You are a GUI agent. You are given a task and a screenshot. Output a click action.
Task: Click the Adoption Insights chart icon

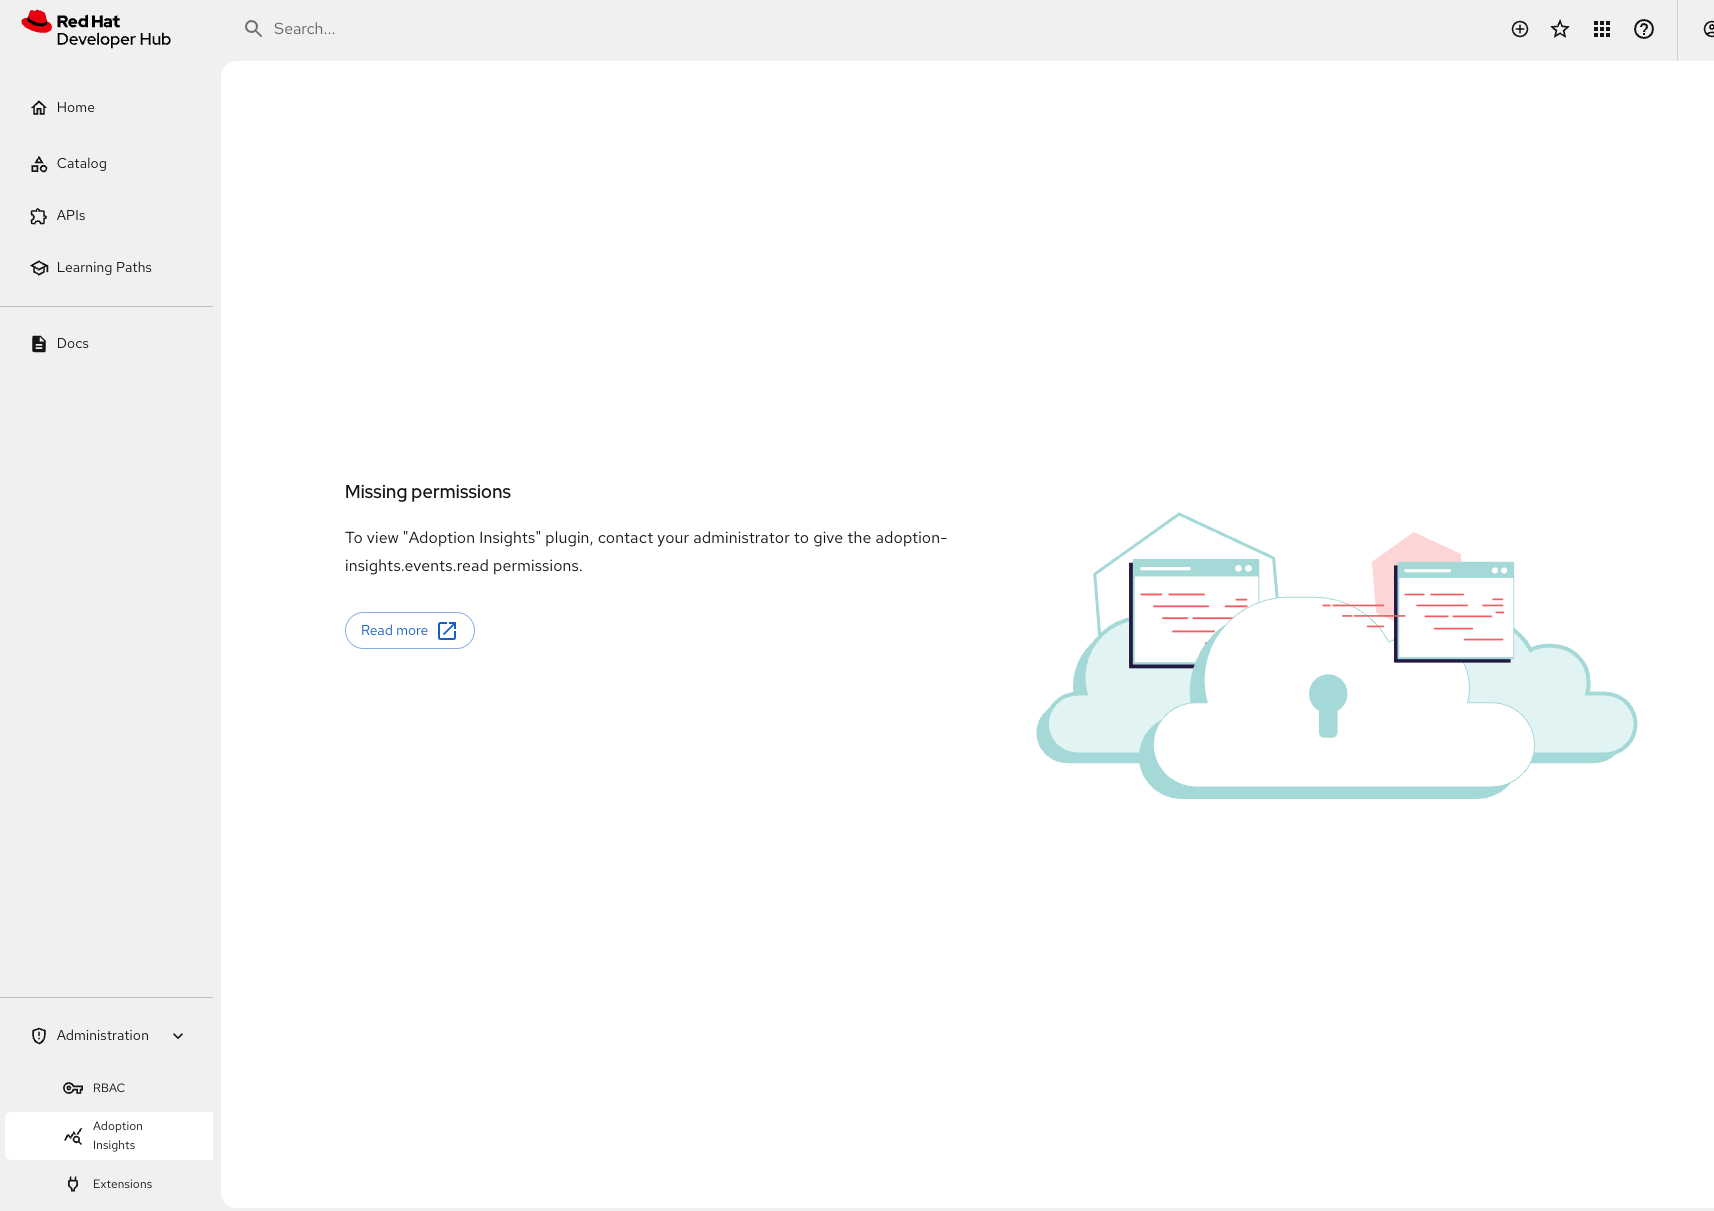[73, 1136]
